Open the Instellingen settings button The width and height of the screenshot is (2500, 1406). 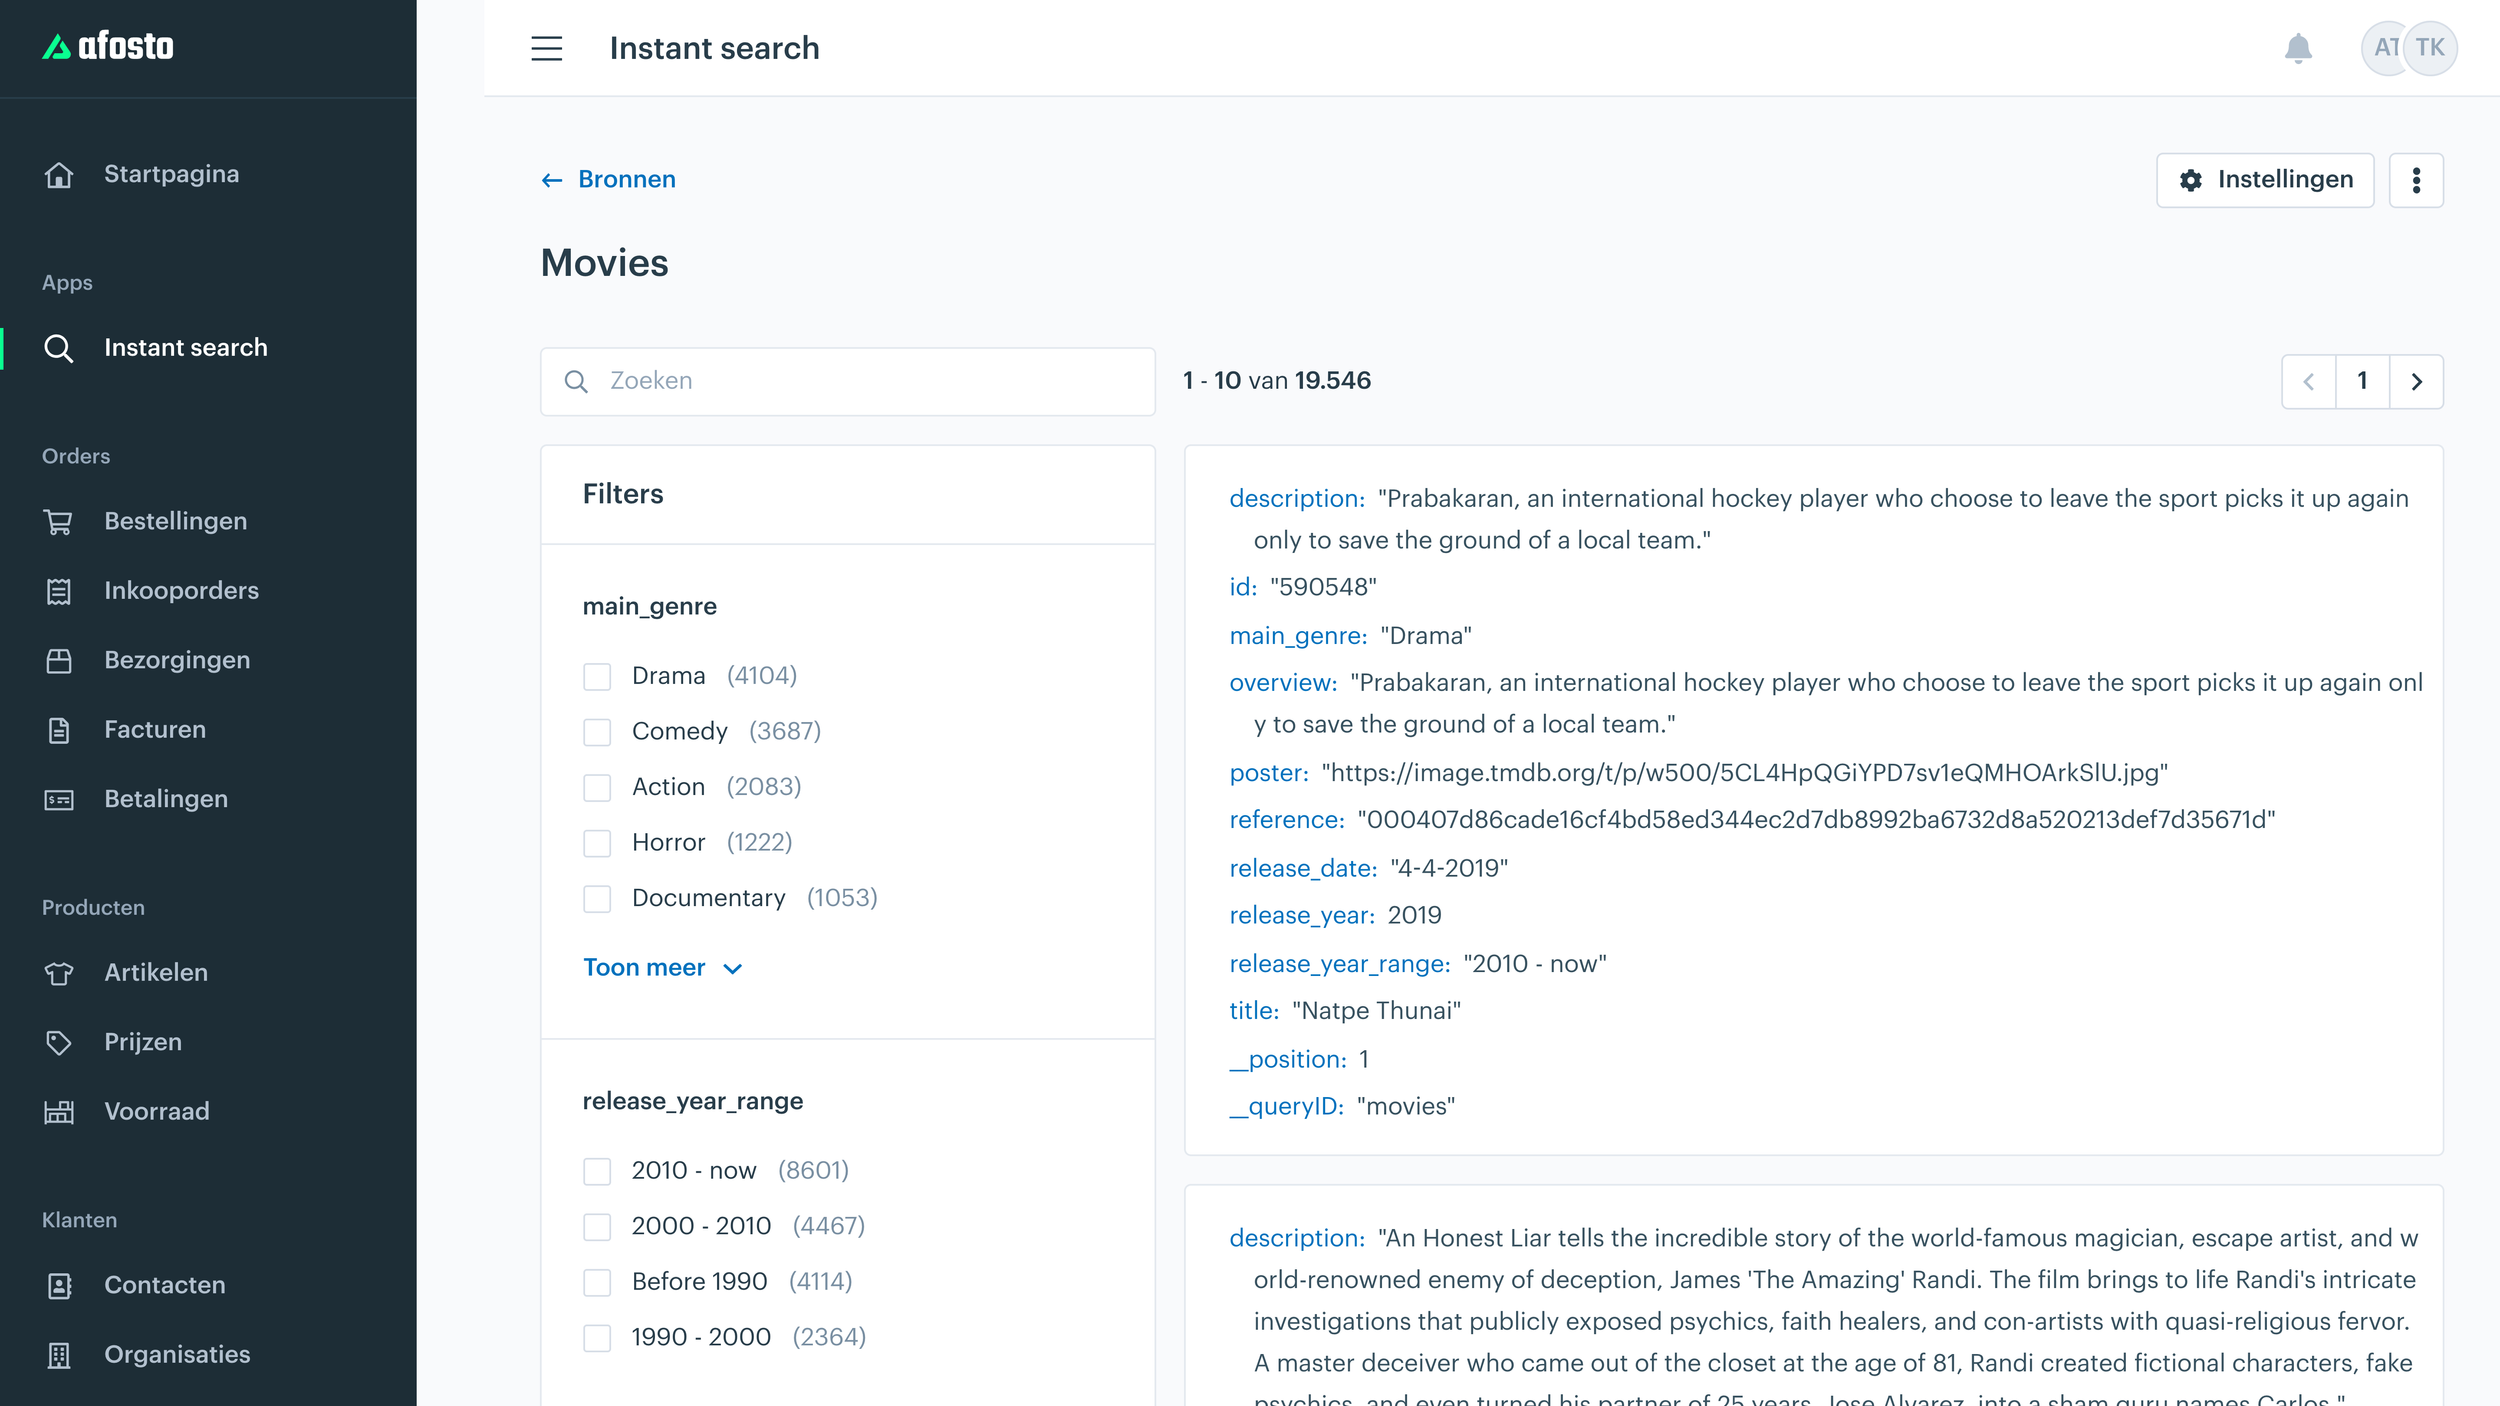click(x=2264, y=180)
